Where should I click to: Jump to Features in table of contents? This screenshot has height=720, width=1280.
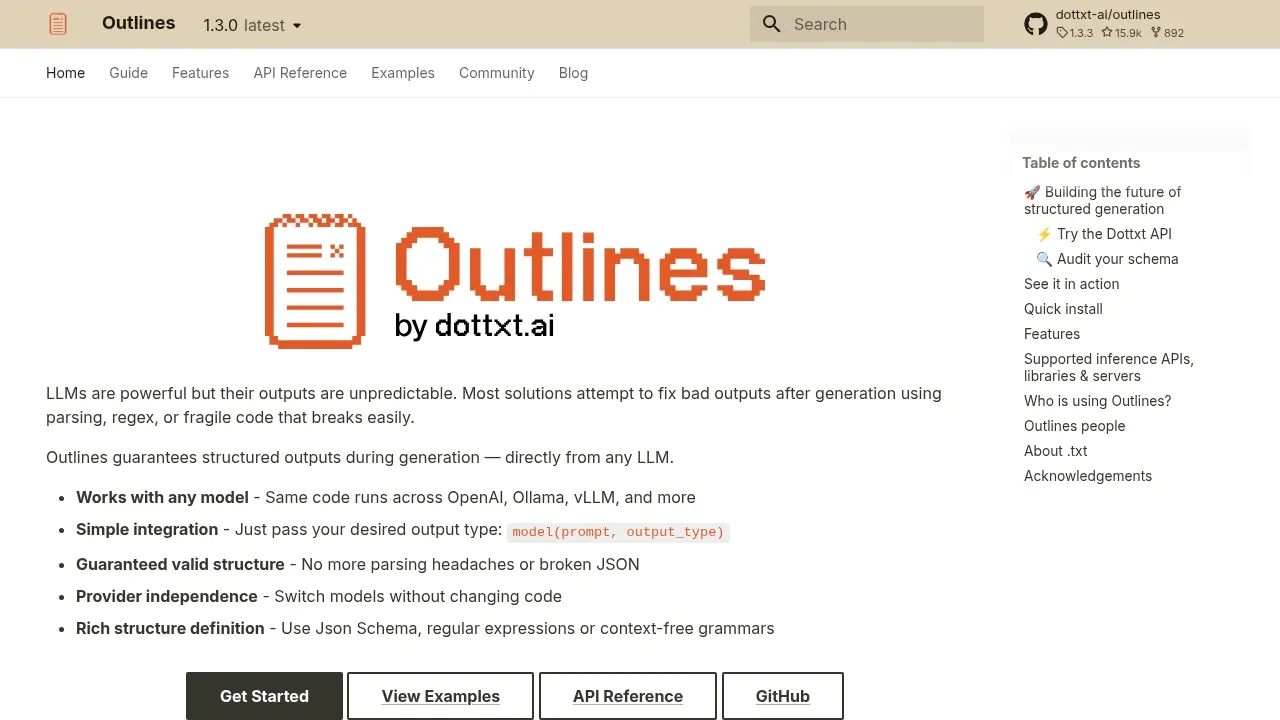[1052, 334]
